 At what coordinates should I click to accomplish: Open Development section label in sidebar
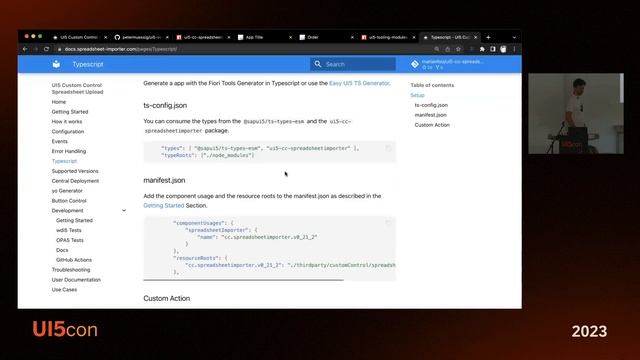tap(67, 210)
